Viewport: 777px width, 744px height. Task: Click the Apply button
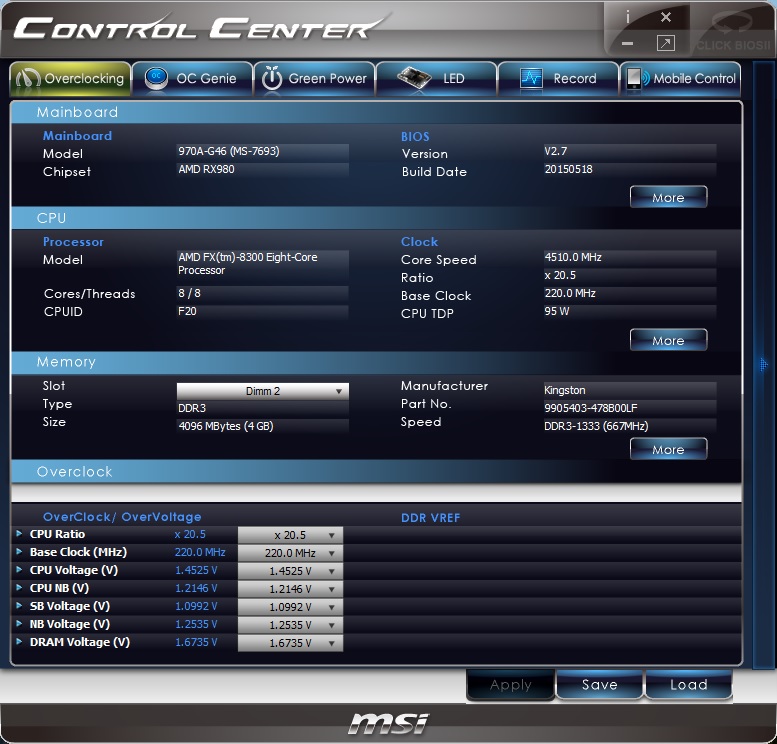pyautogui.click(x=510, y=685)
